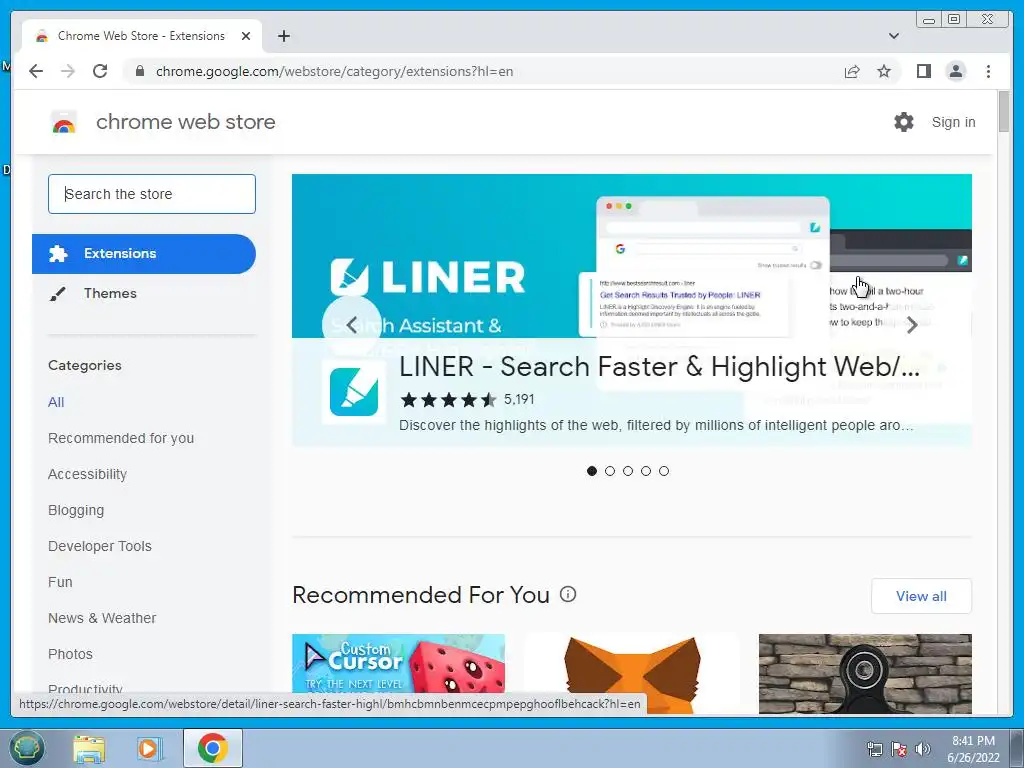Advance to the next carousel slide
The image size is (1024, 768).
pos(912,325)
